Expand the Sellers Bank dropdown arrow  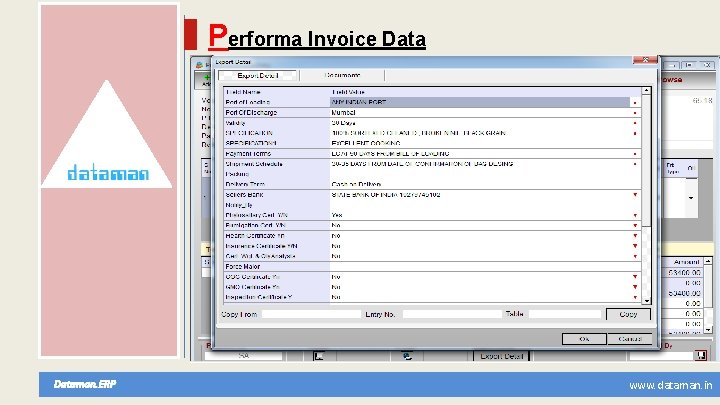[635, 195]
